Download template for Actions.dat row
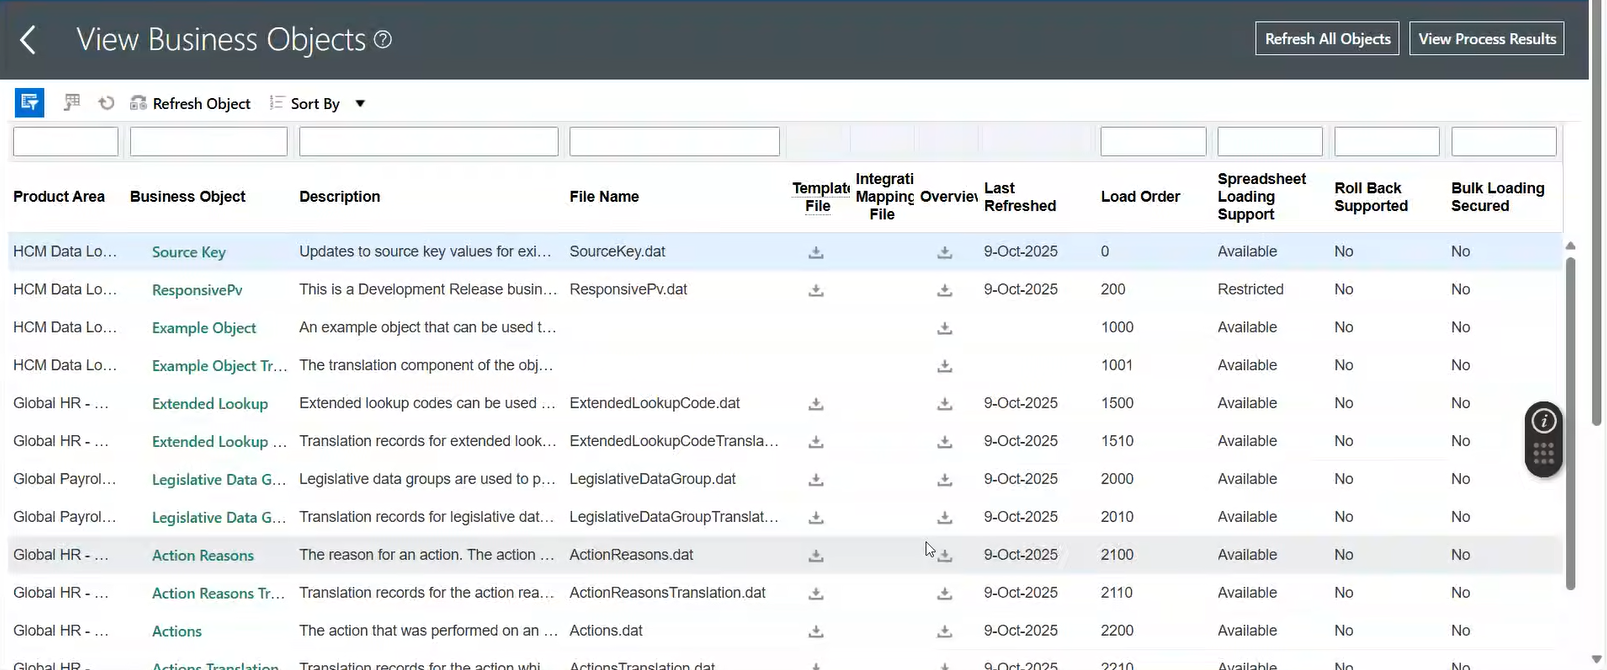The height and width of the screenshot is (670, 1607). tap(816, 632)
